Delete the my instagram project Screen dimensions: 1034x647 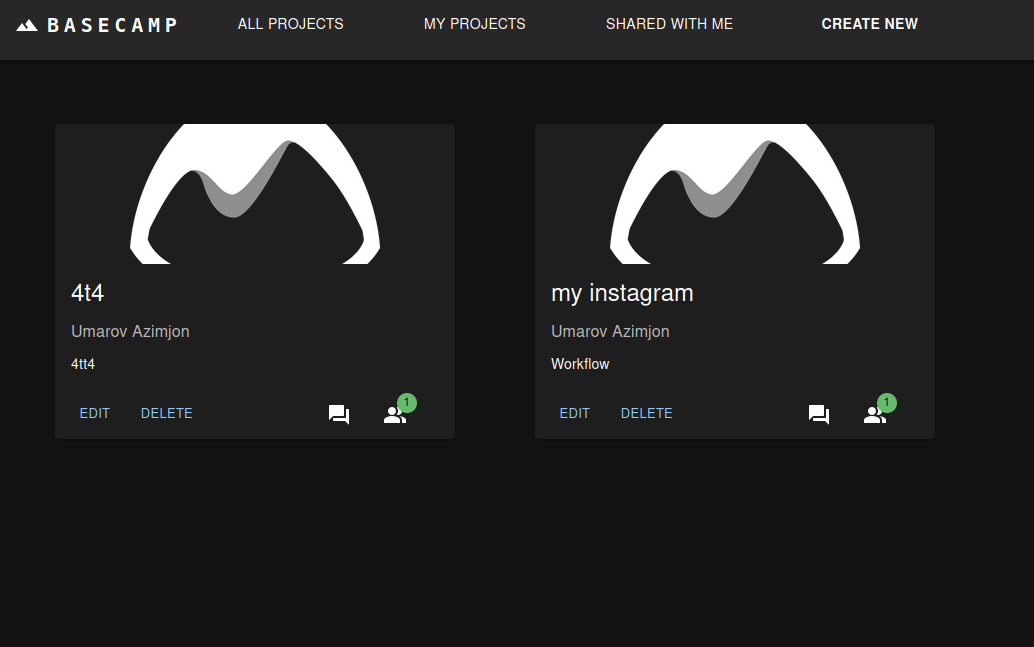tap(646, 413)
